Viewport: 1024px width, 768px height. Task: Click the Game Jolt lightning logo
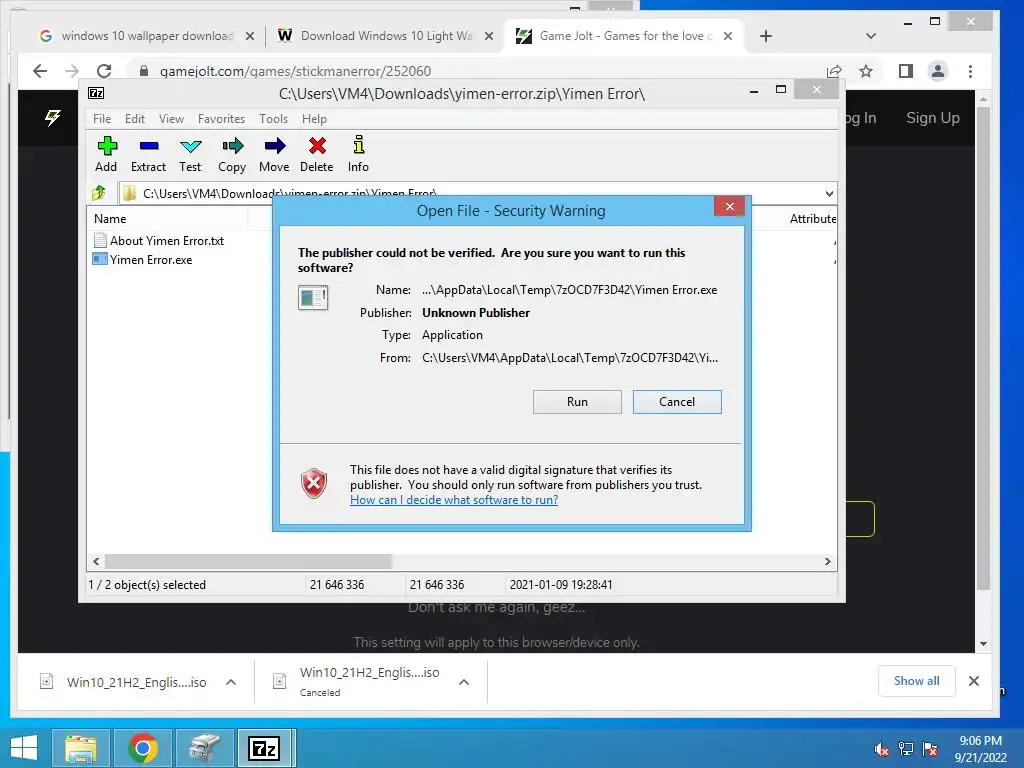[52, 118]
